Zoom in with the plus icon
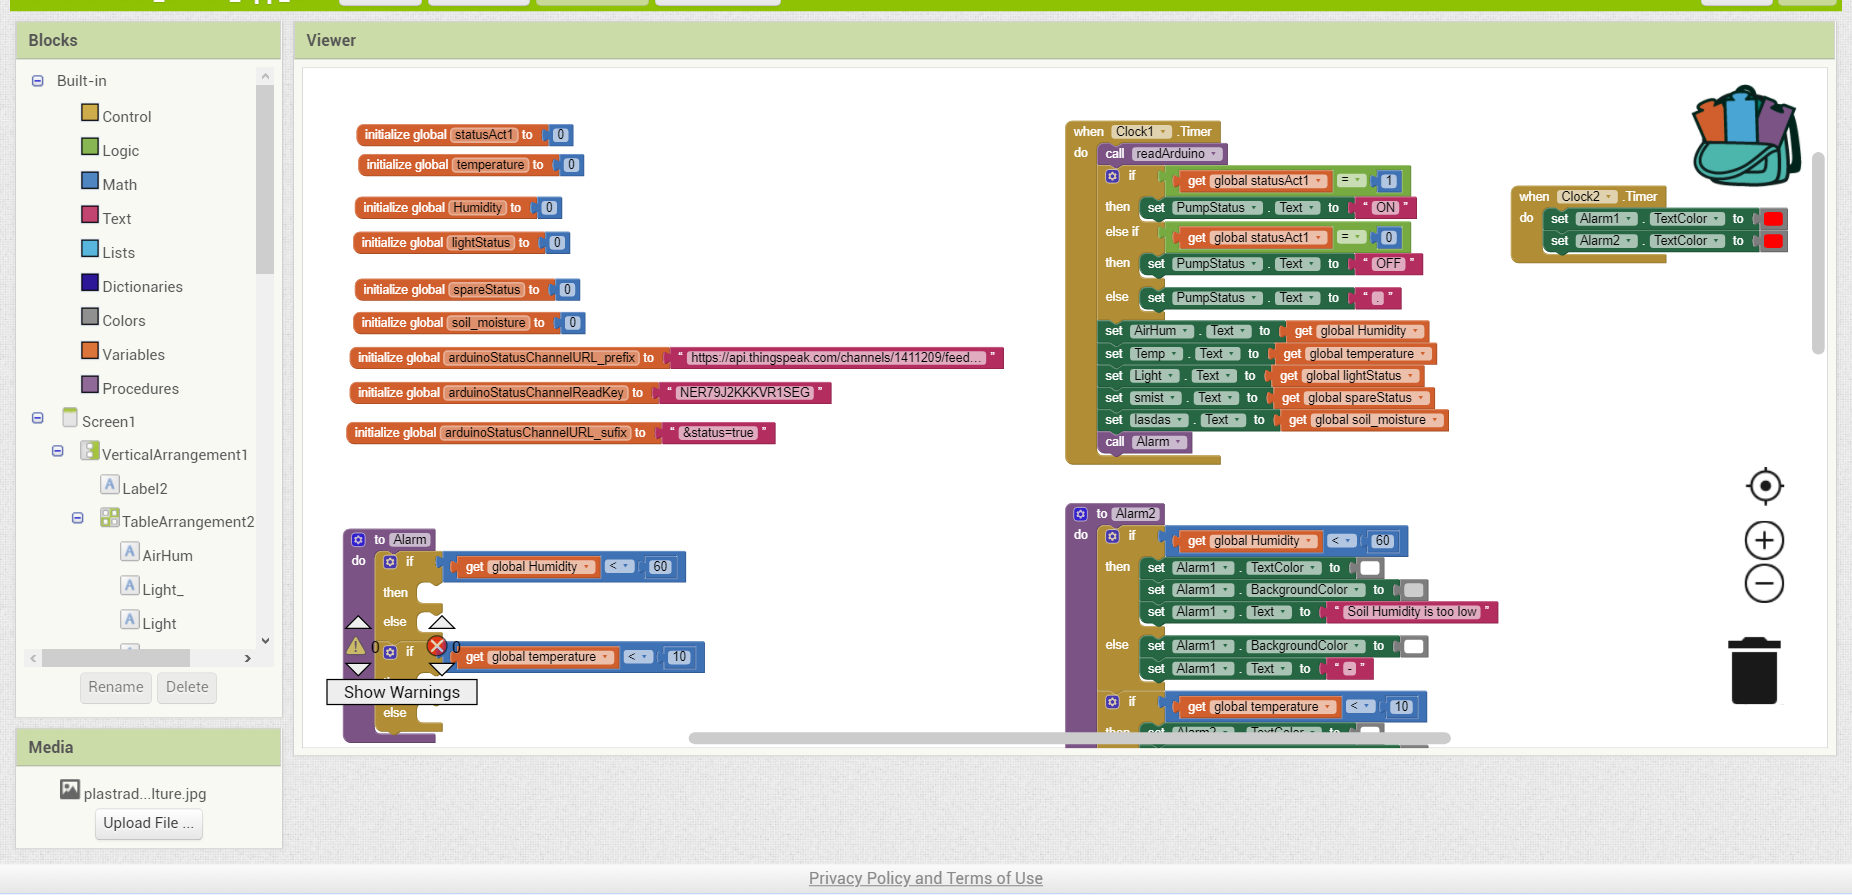 pyautogui.click(x=1765, y=541)
